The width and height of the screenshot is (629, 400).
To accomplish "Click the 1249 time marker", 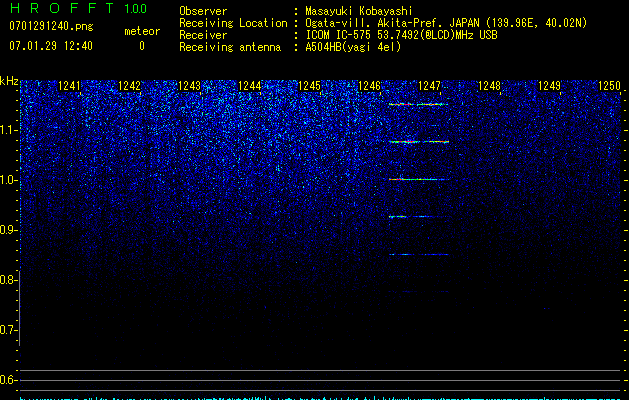I will (550, 86).
